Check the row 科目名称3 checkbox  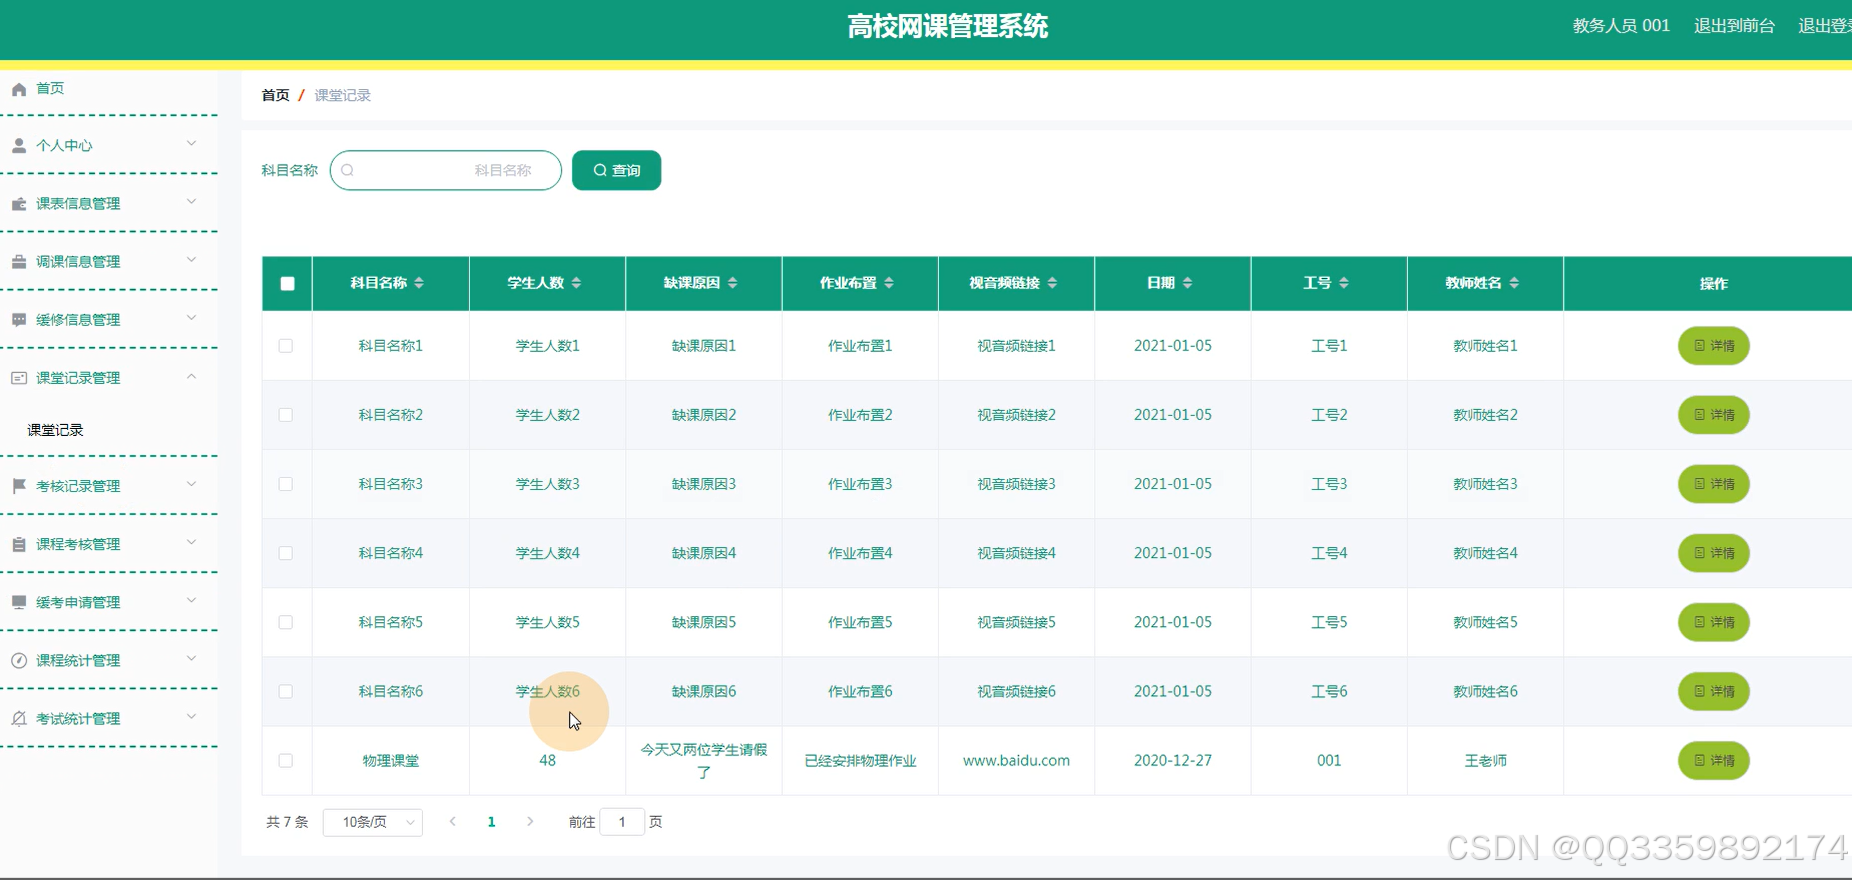pos(286,484)
